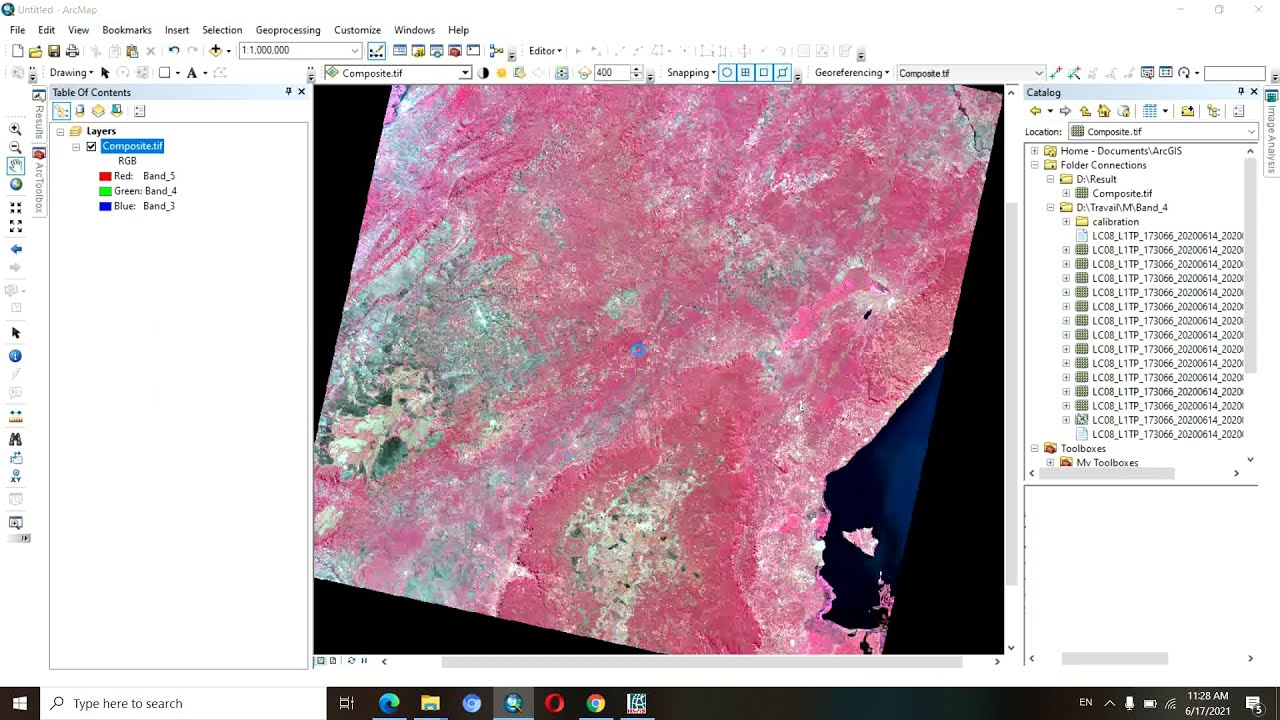Click Go Home in Catalog
Image resolution: width=1280 pixels, height=720 pixels.
coord(1104,111)
